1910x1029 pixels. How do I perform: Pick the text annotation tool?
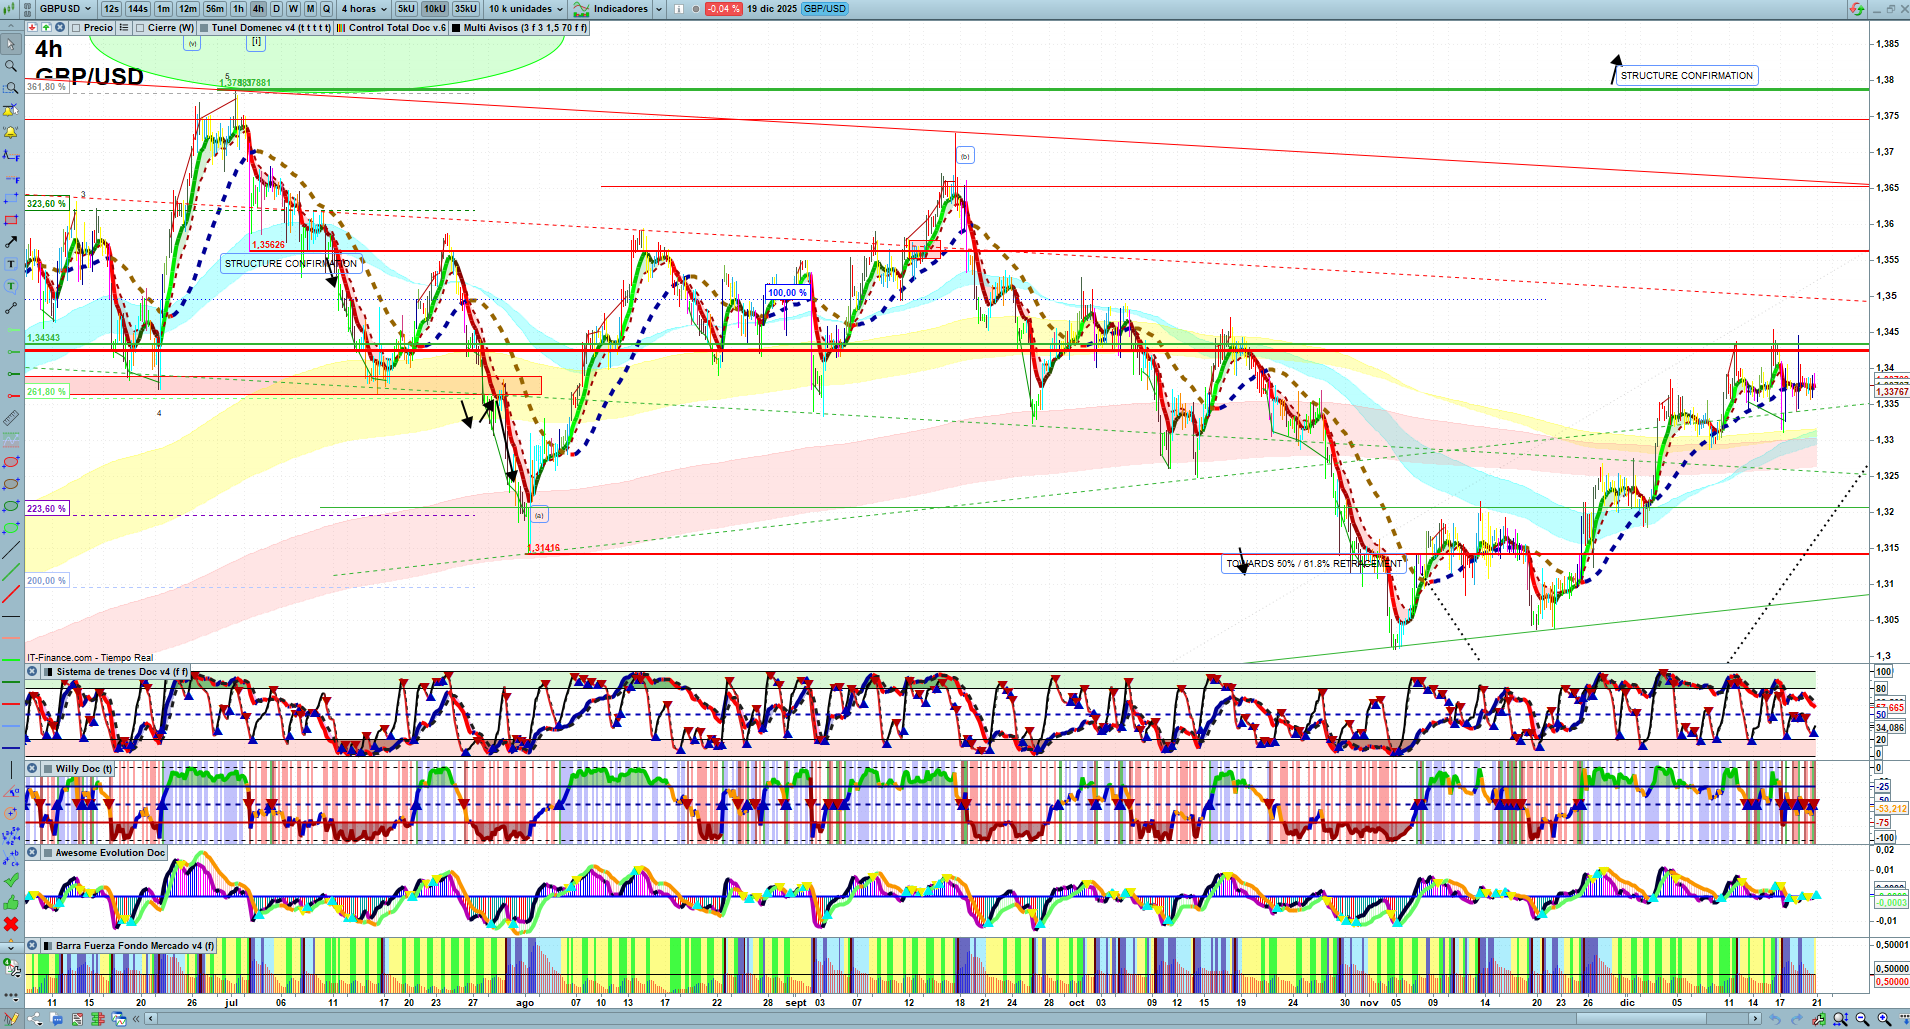click(x=11, y=264)
